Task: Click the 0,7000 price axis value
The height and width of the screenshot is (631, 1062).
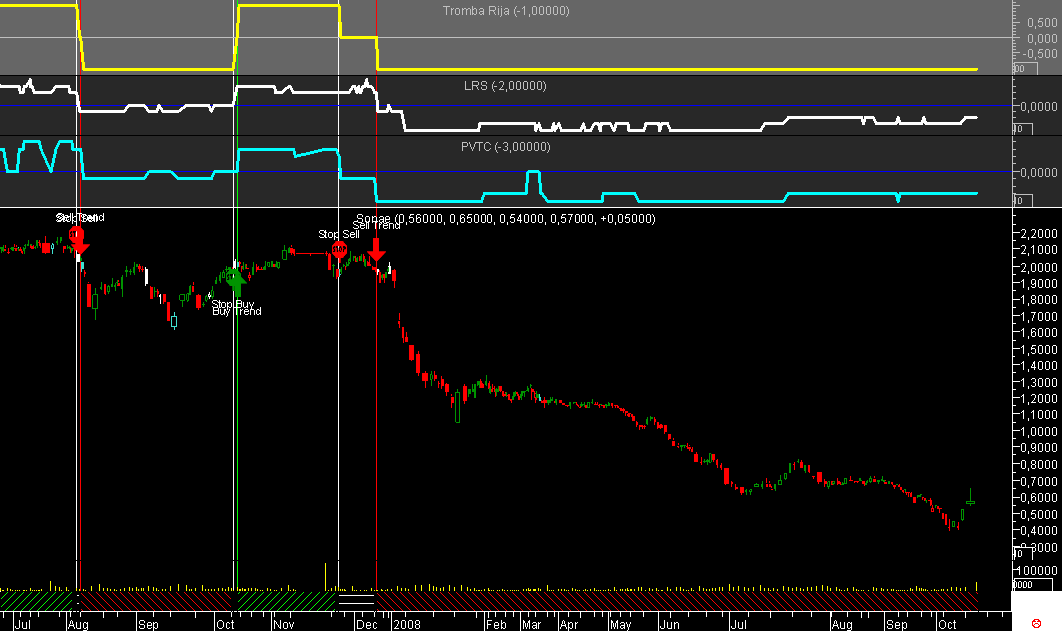Action: (1039, 481)
